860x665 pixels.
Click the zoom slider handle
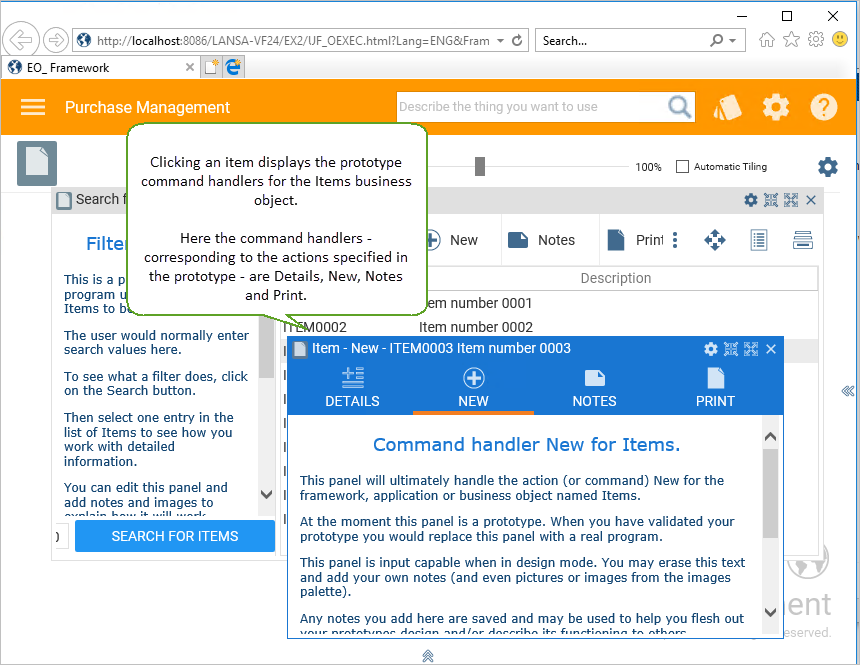coord(480,166)
